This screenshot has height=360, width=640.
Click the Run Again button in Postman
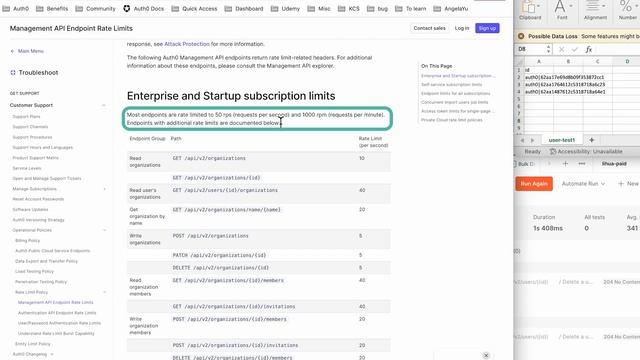pyautogui.click(x=534, y=184)
